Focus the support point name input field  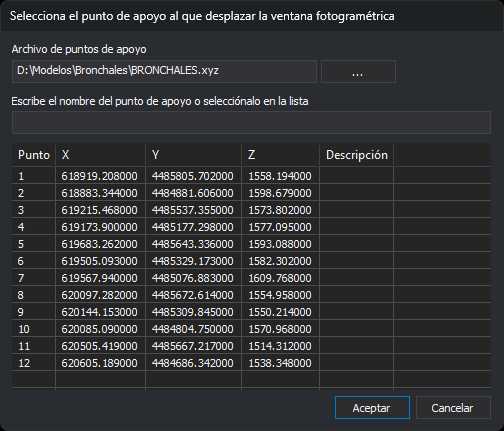(251, 122)
